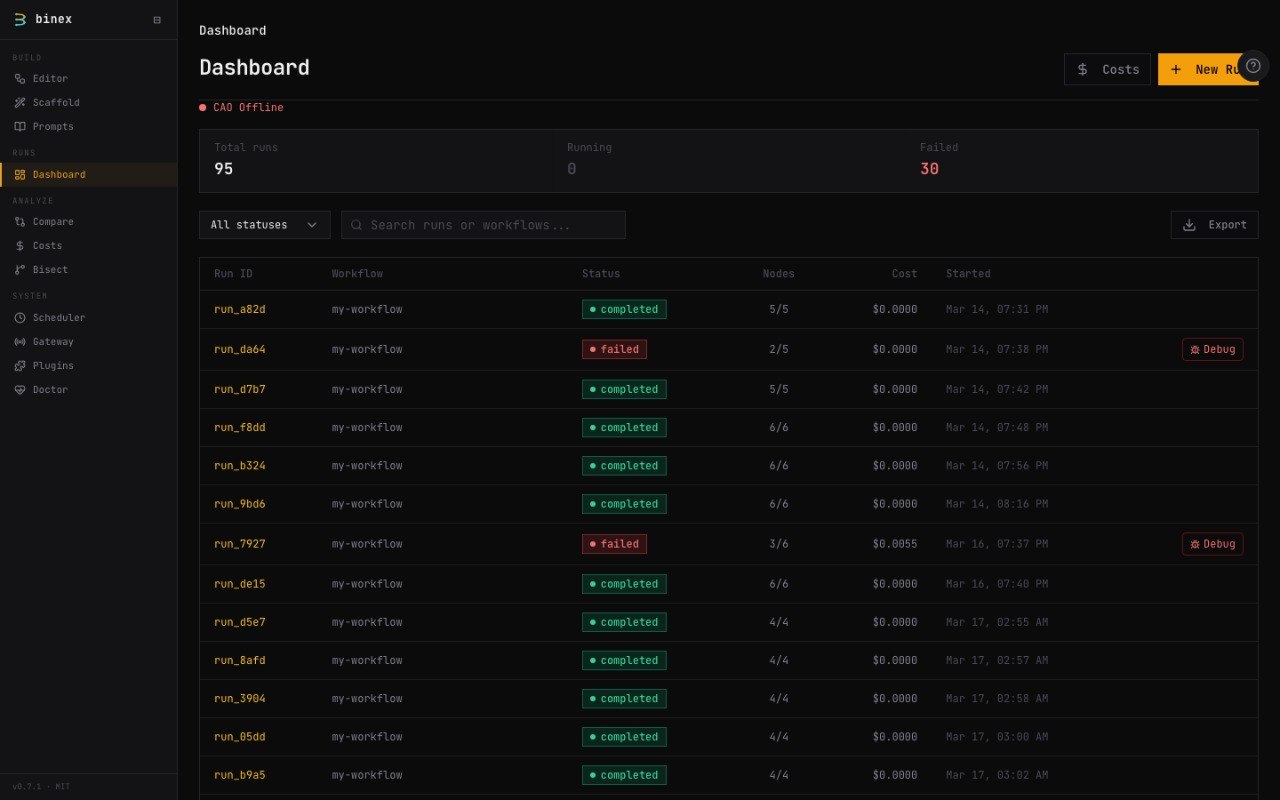Click the Prompts book icon
Viewport: 1280px width, 800px height.
point(20,126)
